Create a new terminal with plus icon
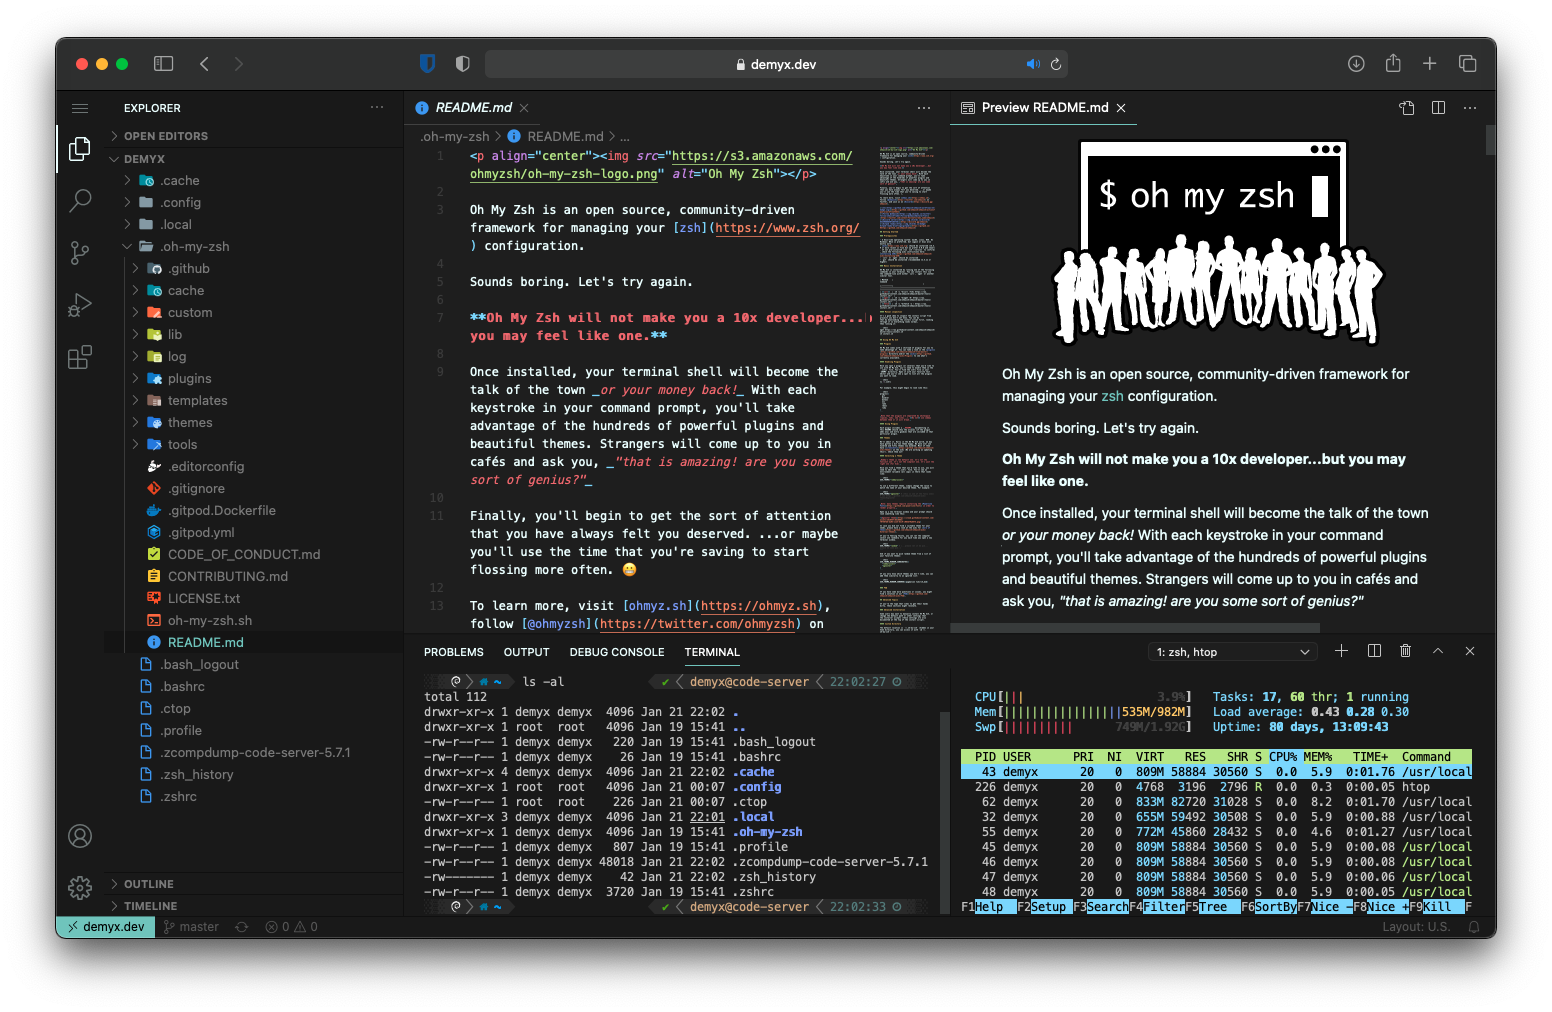Image resolution: width=1552 pixels, height=1012 pixels. pos(1342,651)
